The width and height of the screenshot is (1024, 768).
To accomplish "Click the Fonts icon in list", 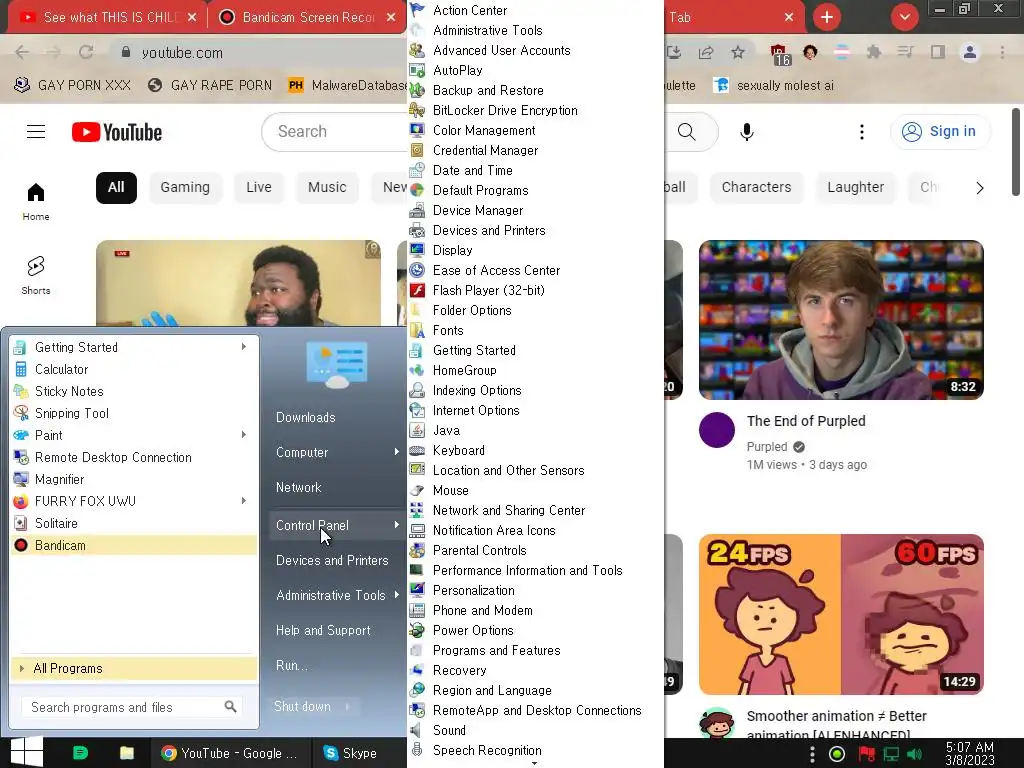I will [x=417, y=330].
